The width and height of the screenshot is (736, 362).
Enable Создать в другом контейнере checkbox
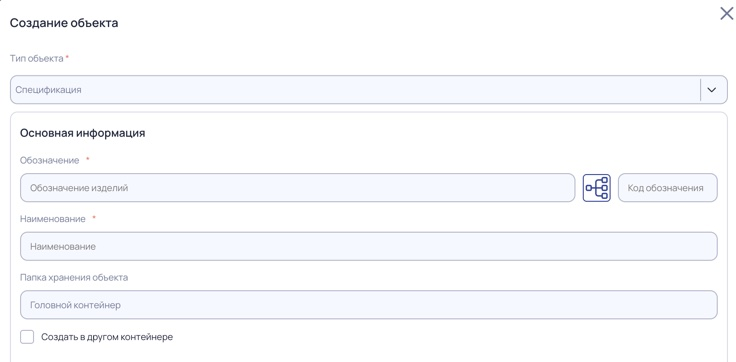coord(27,337)
